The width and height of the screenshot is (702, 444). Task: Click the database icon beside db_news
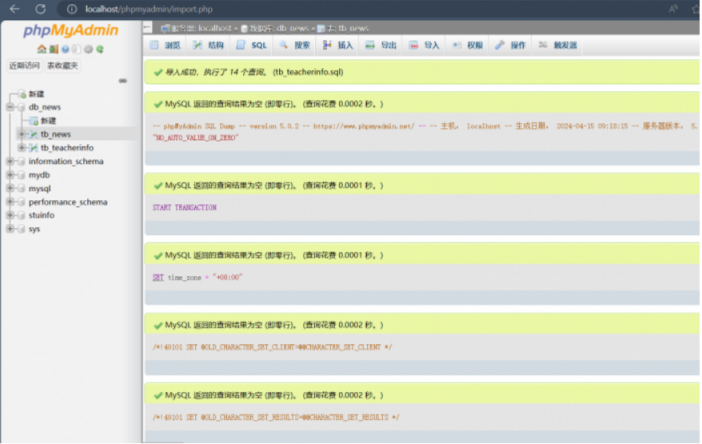[21, 107]
